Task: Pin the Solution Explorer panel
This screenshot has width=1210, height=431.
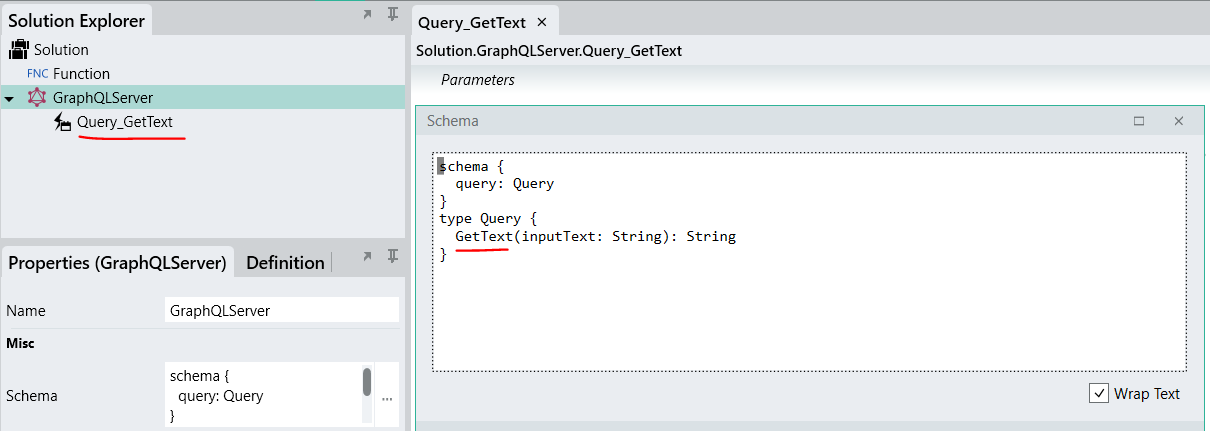Action: pos(393,14)
